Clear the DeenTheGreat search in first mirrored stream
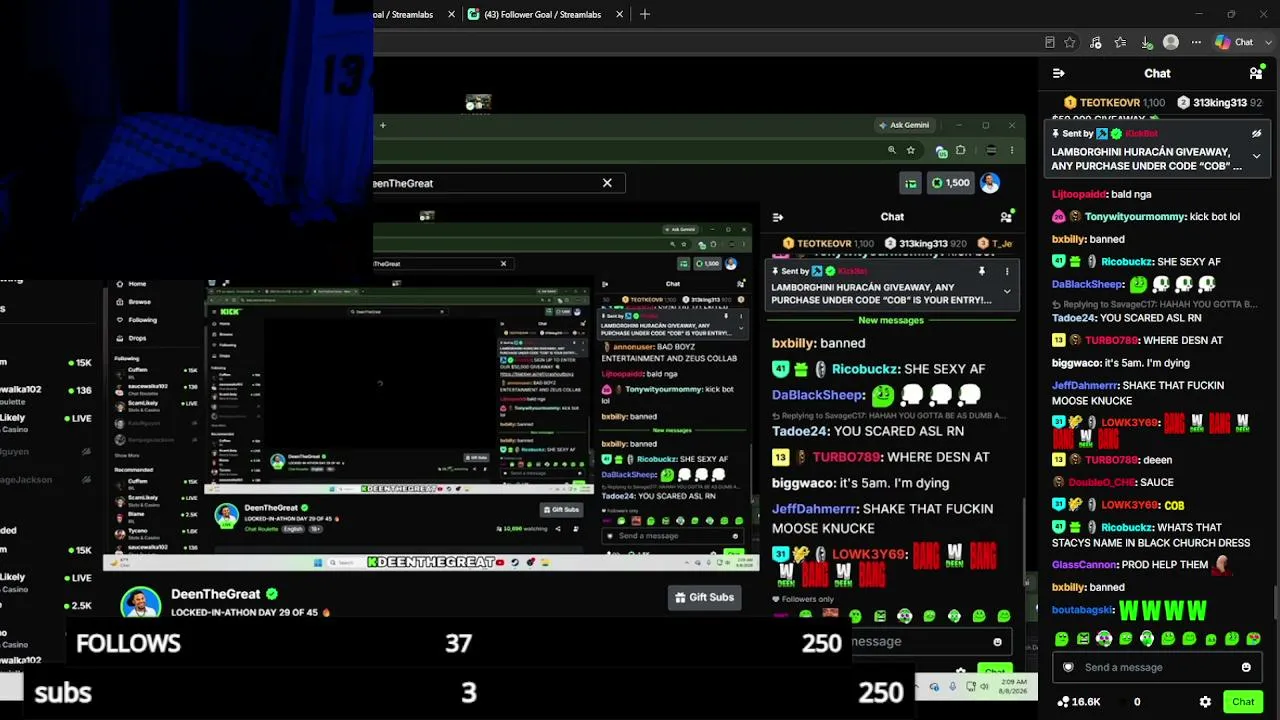Screen dimensions: 1280x720 click(x=606, y=183)
